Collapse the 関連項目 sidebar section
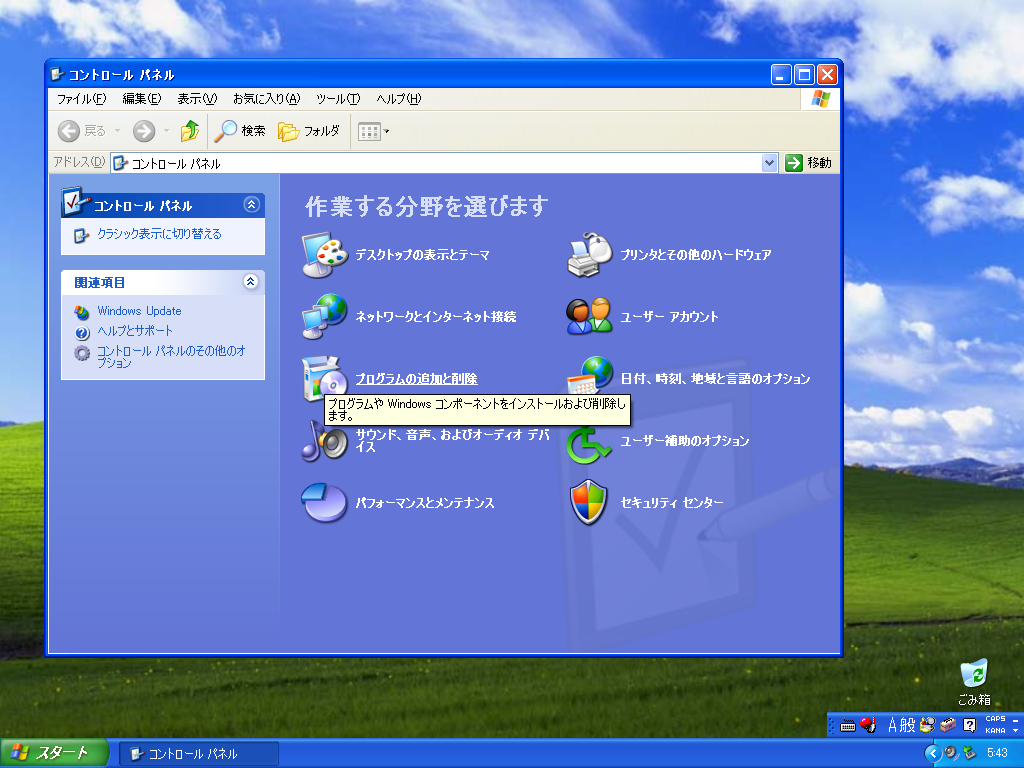This screenshot has height=768, width=1024. [x=251, y=281]
